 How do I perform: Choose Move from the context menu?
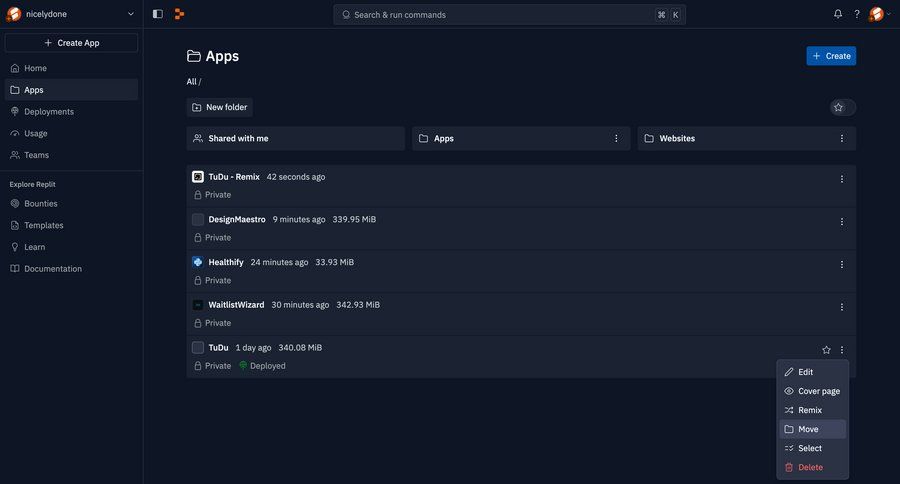tap(812, 429)
